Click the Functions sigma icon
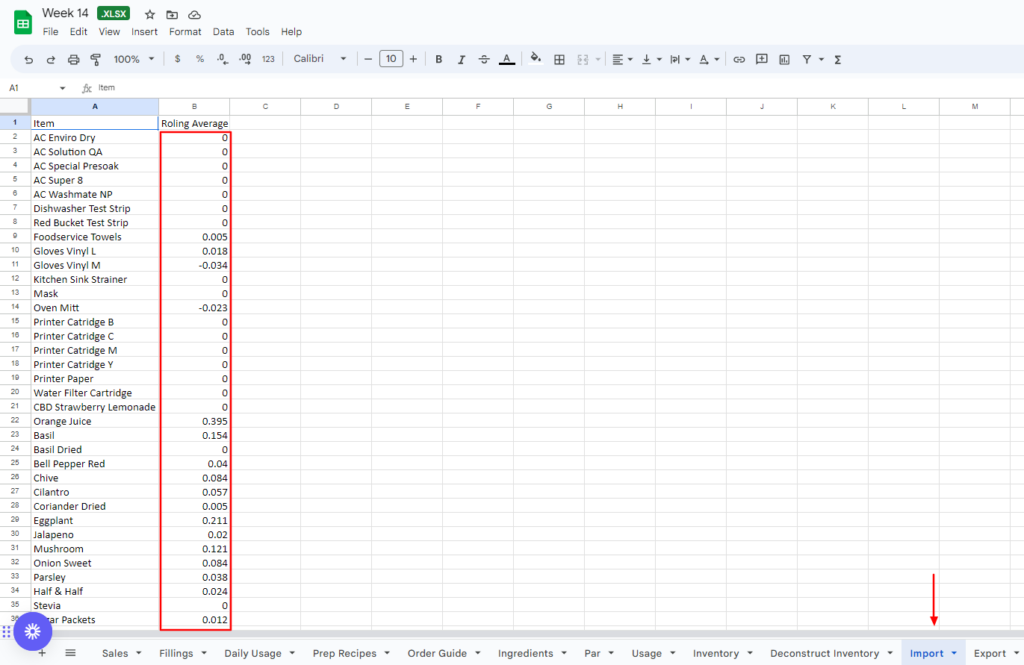The width and height of the screenshot is (1024, 665). (x=837, y=59)
